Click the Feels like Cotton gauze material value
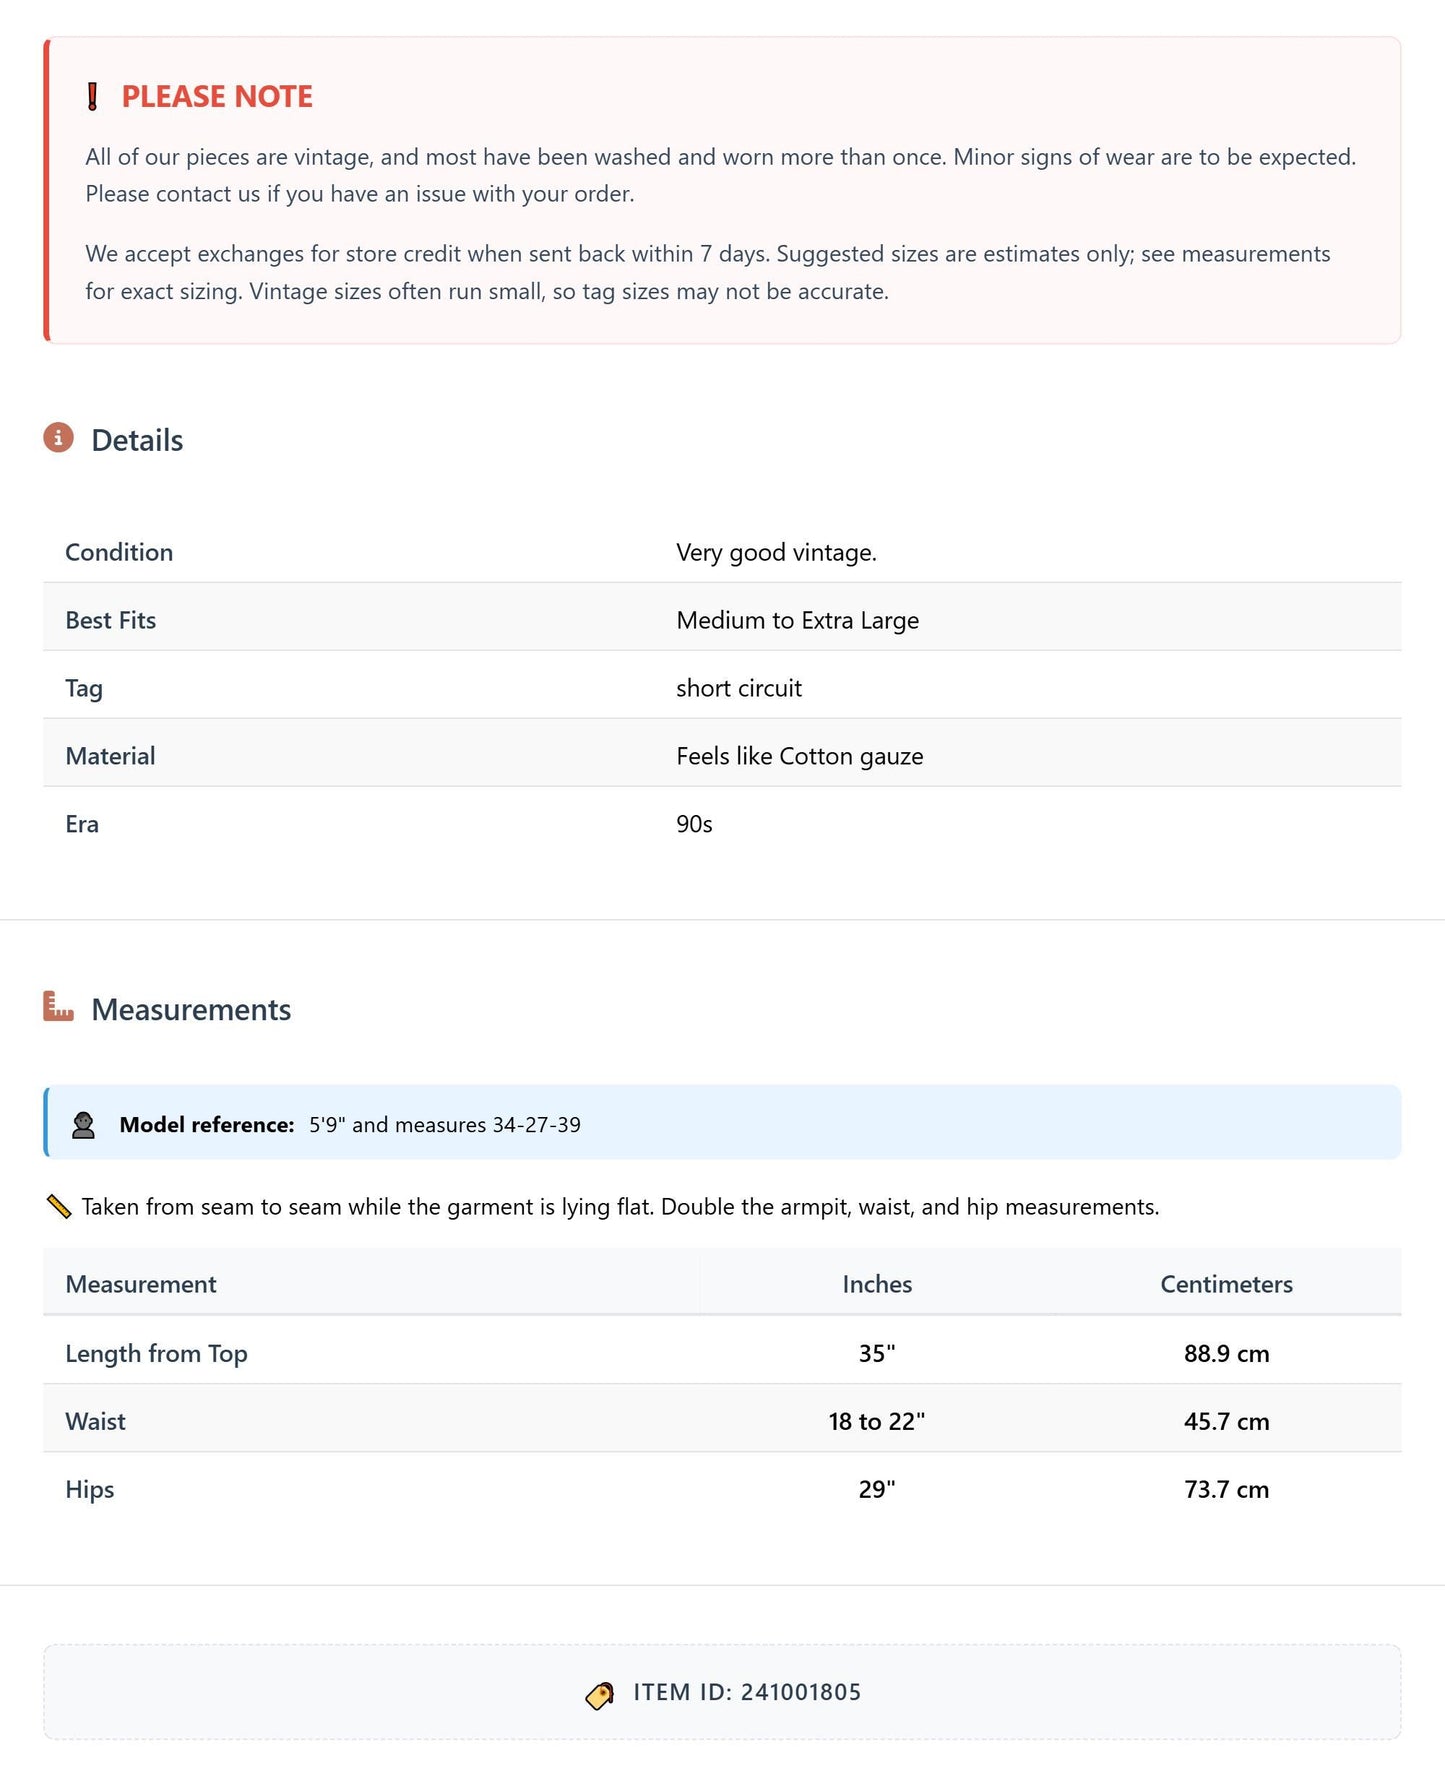Screen dimensions: 1445x1776 click(800, 757)
